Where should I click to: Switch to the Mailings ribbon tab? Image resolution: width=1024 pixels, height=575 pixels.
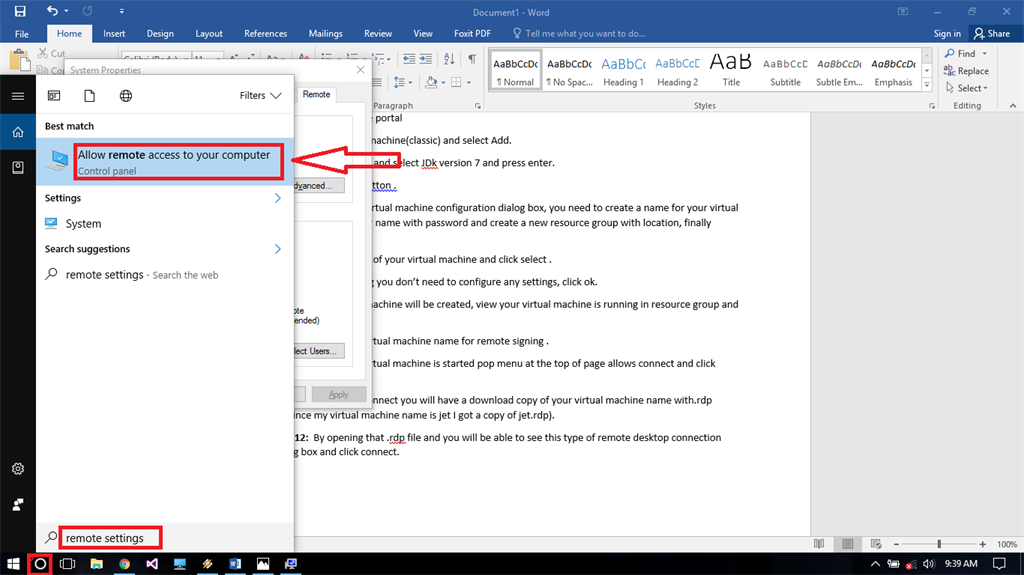(x=325, y=33)
